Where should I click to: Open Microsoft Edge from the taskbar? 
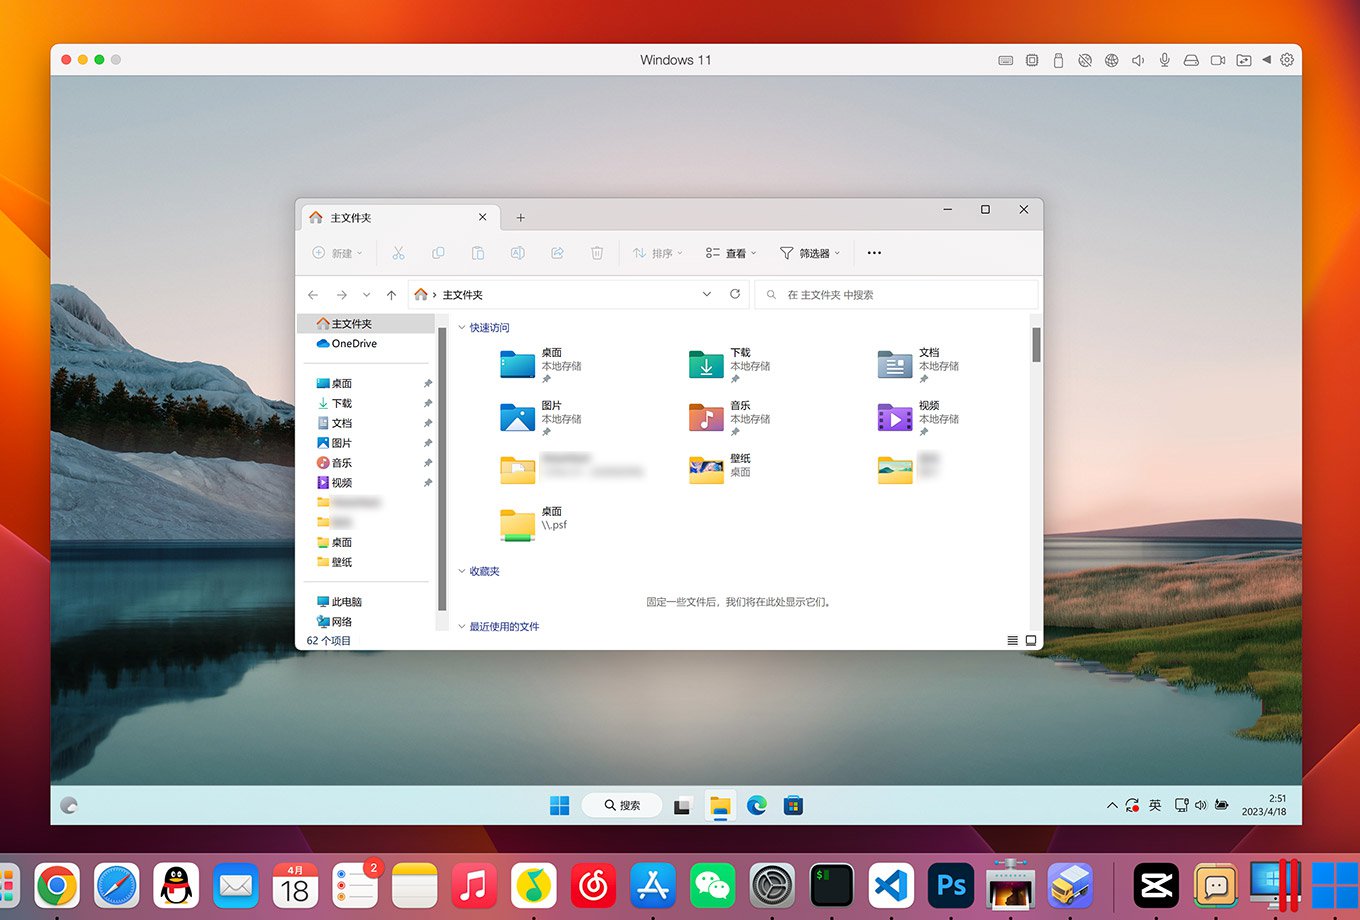pos(757,805)
